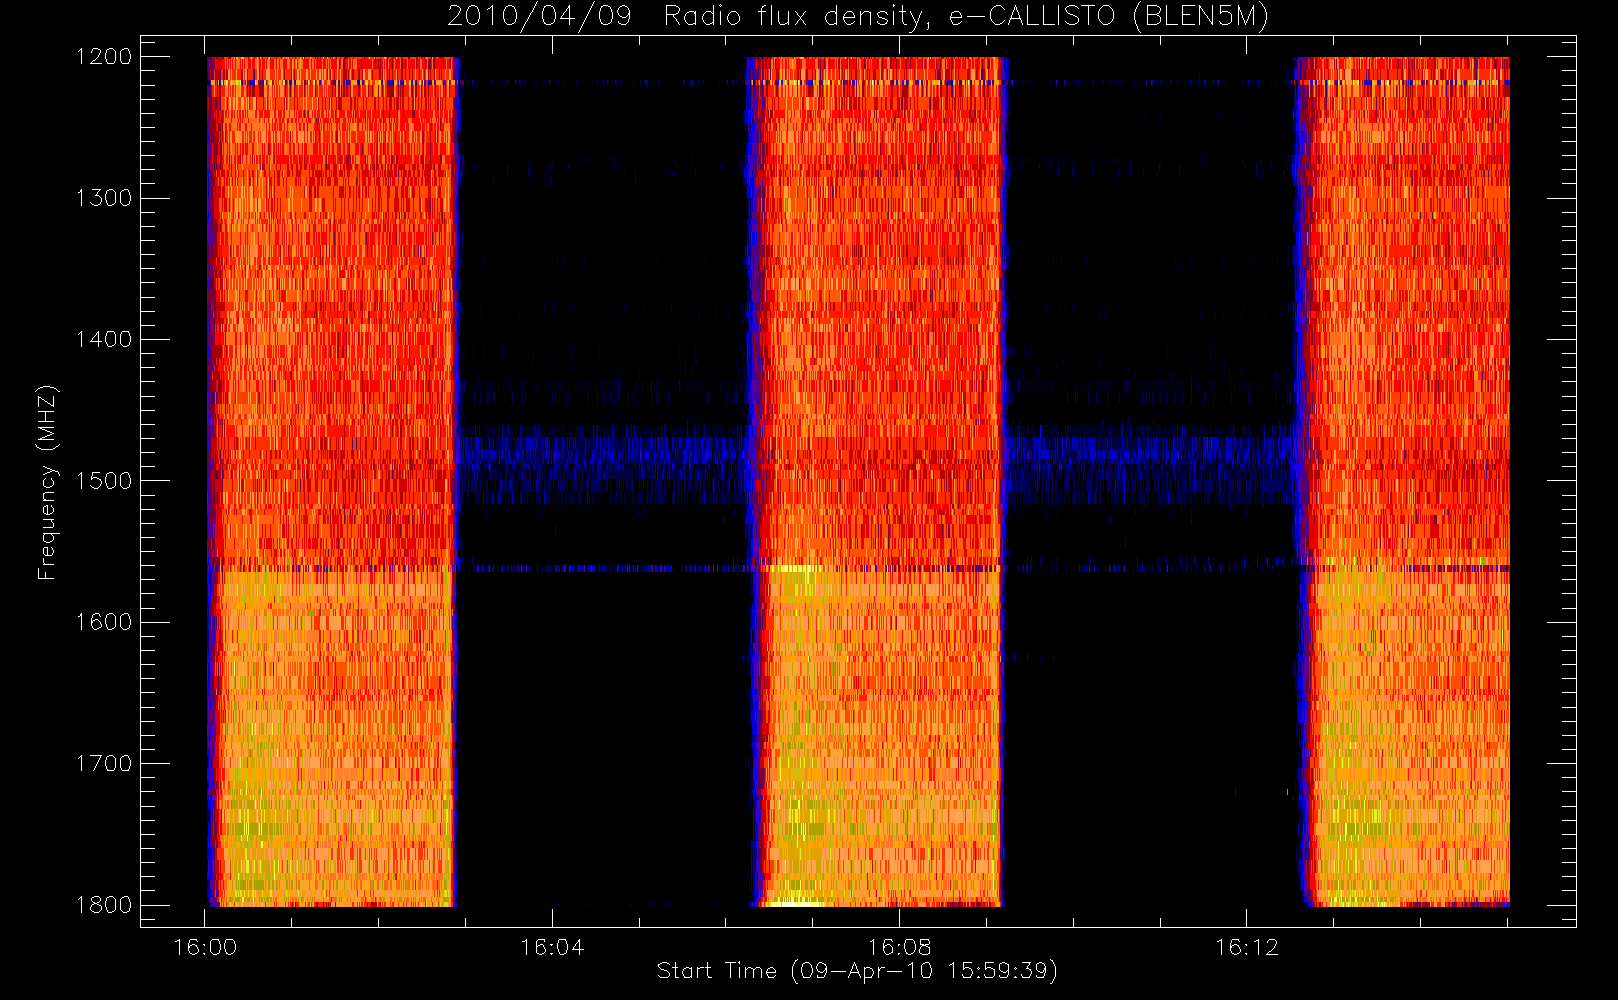Click the 1600 frequency axis label
This screenshot has width=1618, height=1000.
[x=104, y=622]
